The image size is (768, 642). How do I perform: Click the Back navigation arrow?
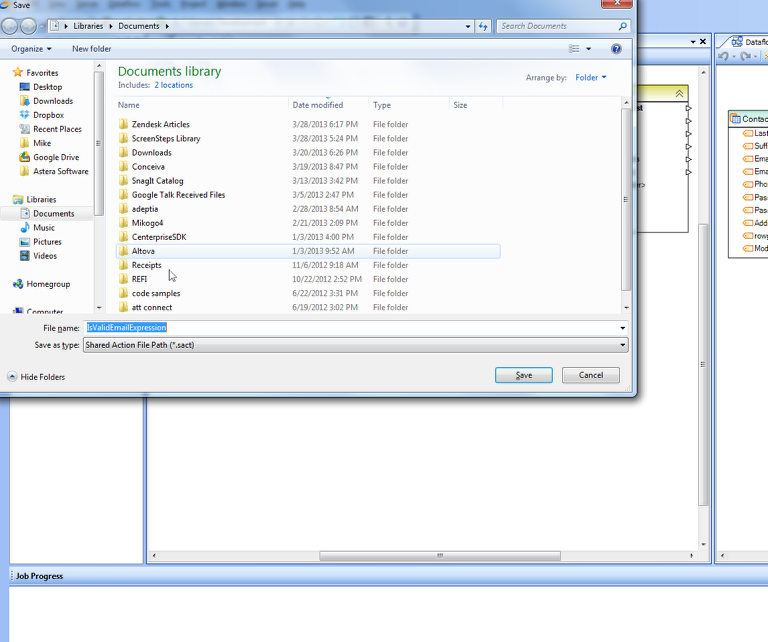pos(9,26)
